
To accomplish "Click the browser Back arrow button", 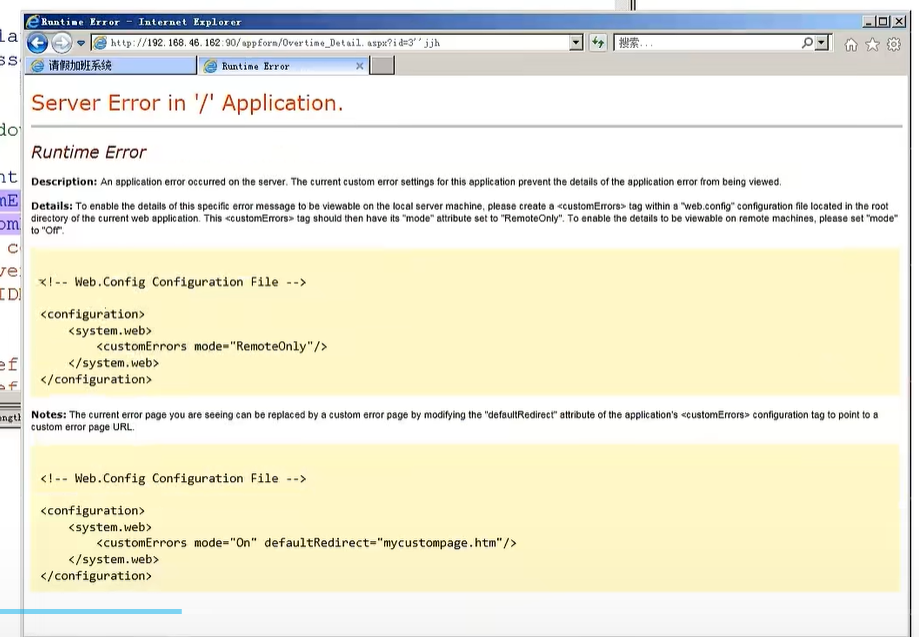I will point(37,43).
